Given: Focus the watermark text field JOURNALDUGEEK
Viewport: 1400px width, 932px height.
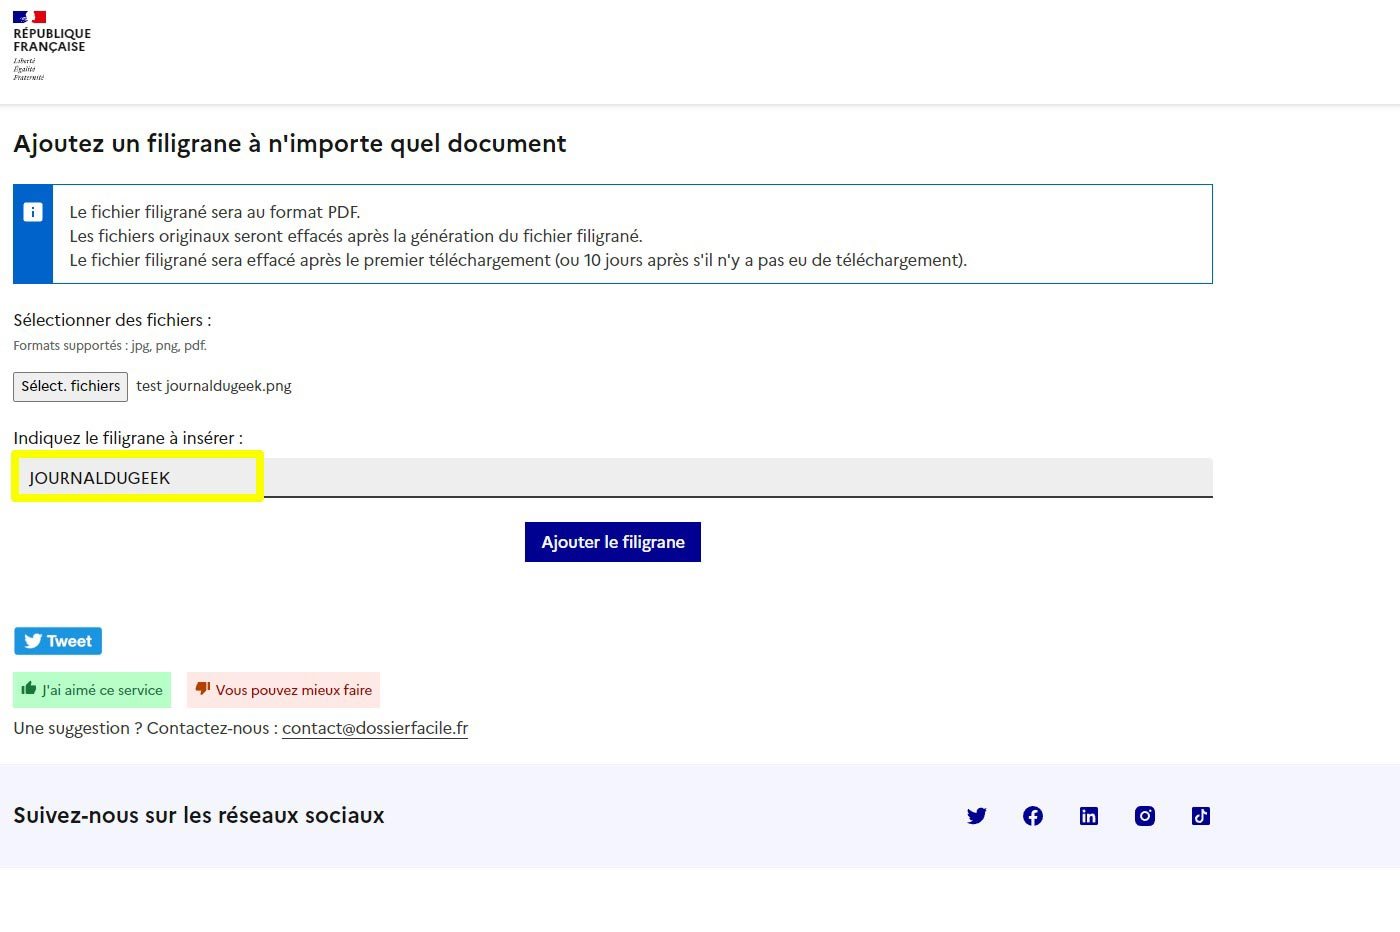Looking at the screenshot, I should click(x=613, y=478).
